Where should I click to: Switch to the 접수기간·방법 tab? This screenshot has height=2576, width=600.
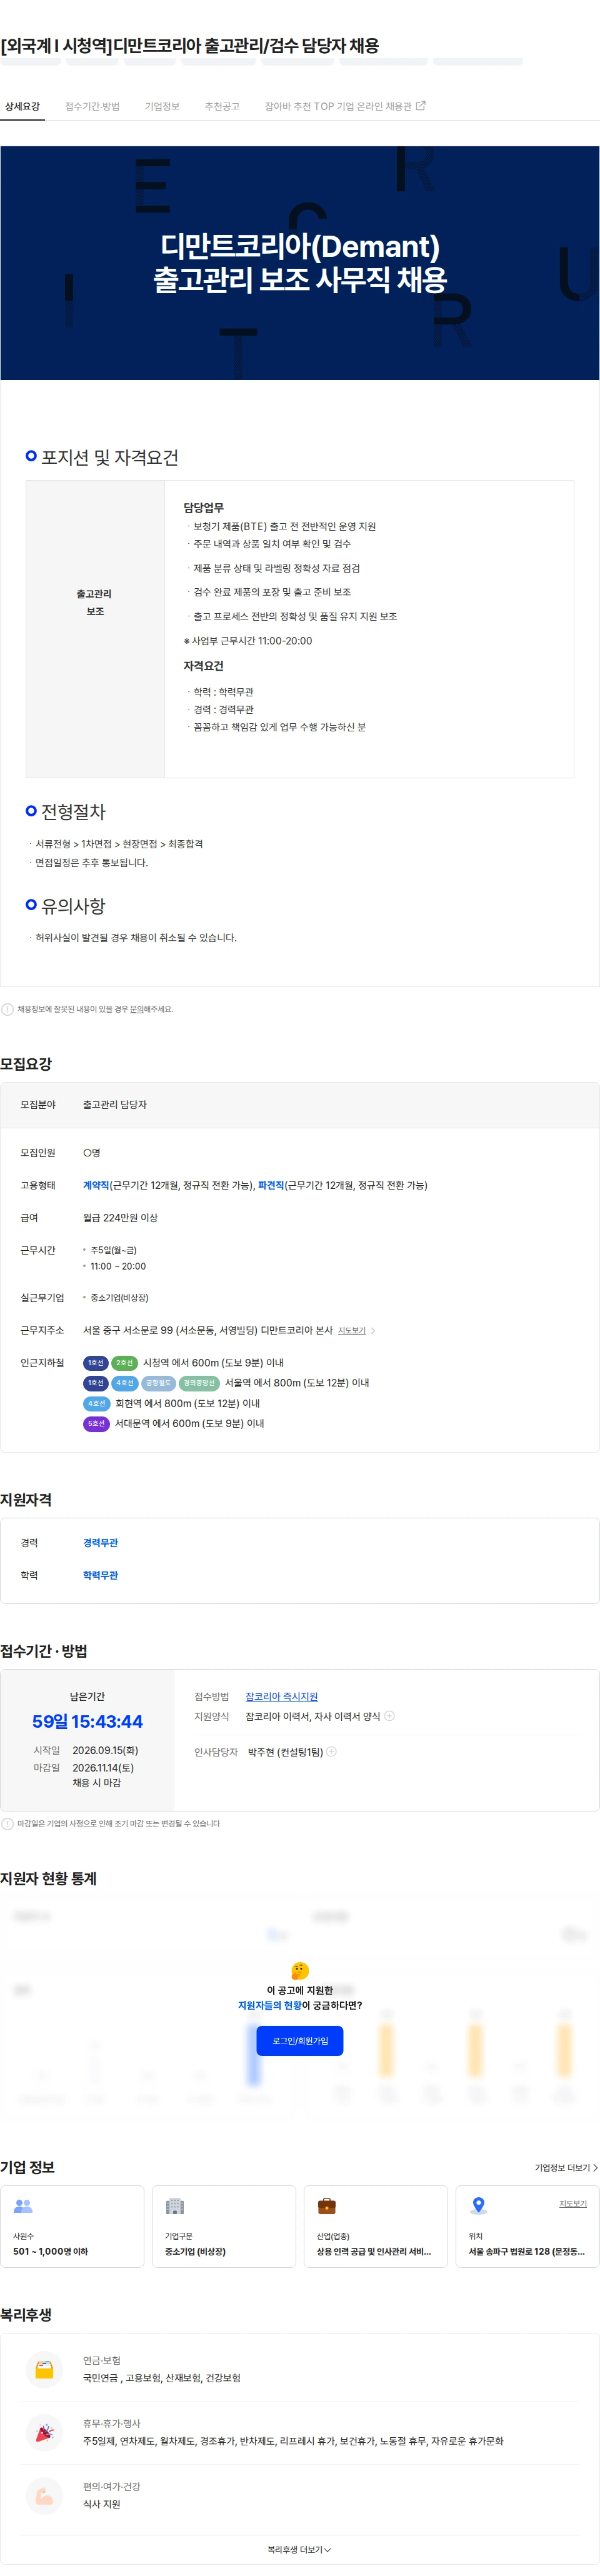click(x=92, y=106)
